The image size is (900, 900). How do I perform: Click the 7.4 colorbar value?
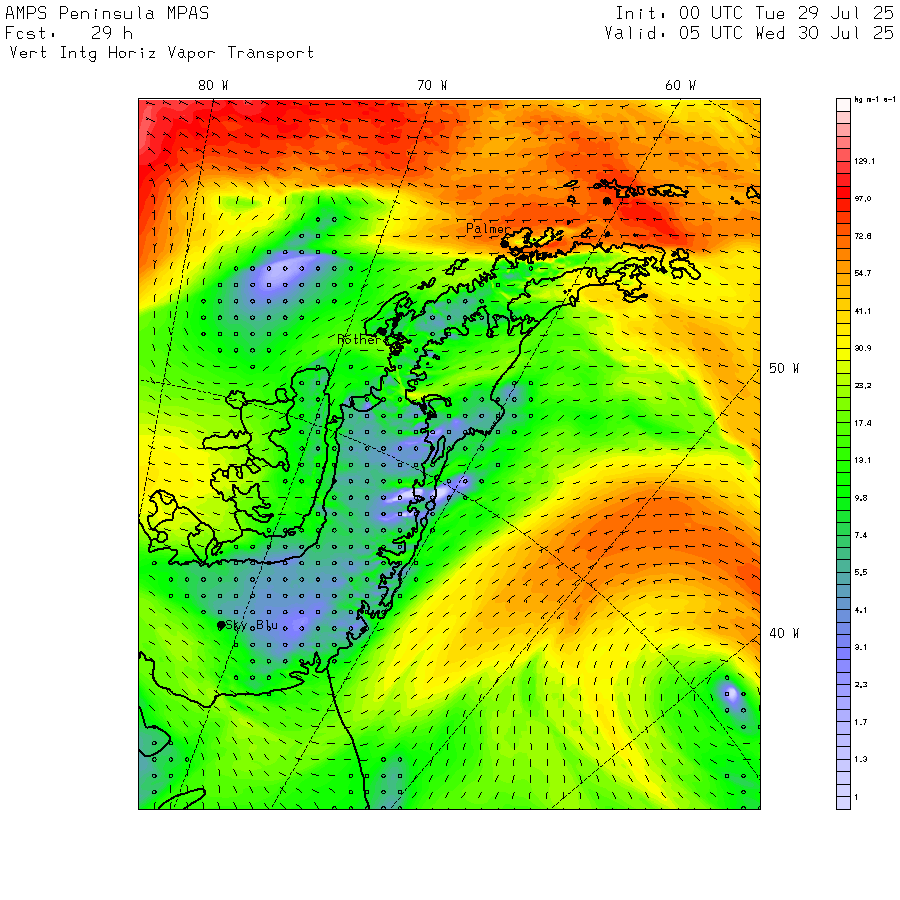tap(861, 536)
